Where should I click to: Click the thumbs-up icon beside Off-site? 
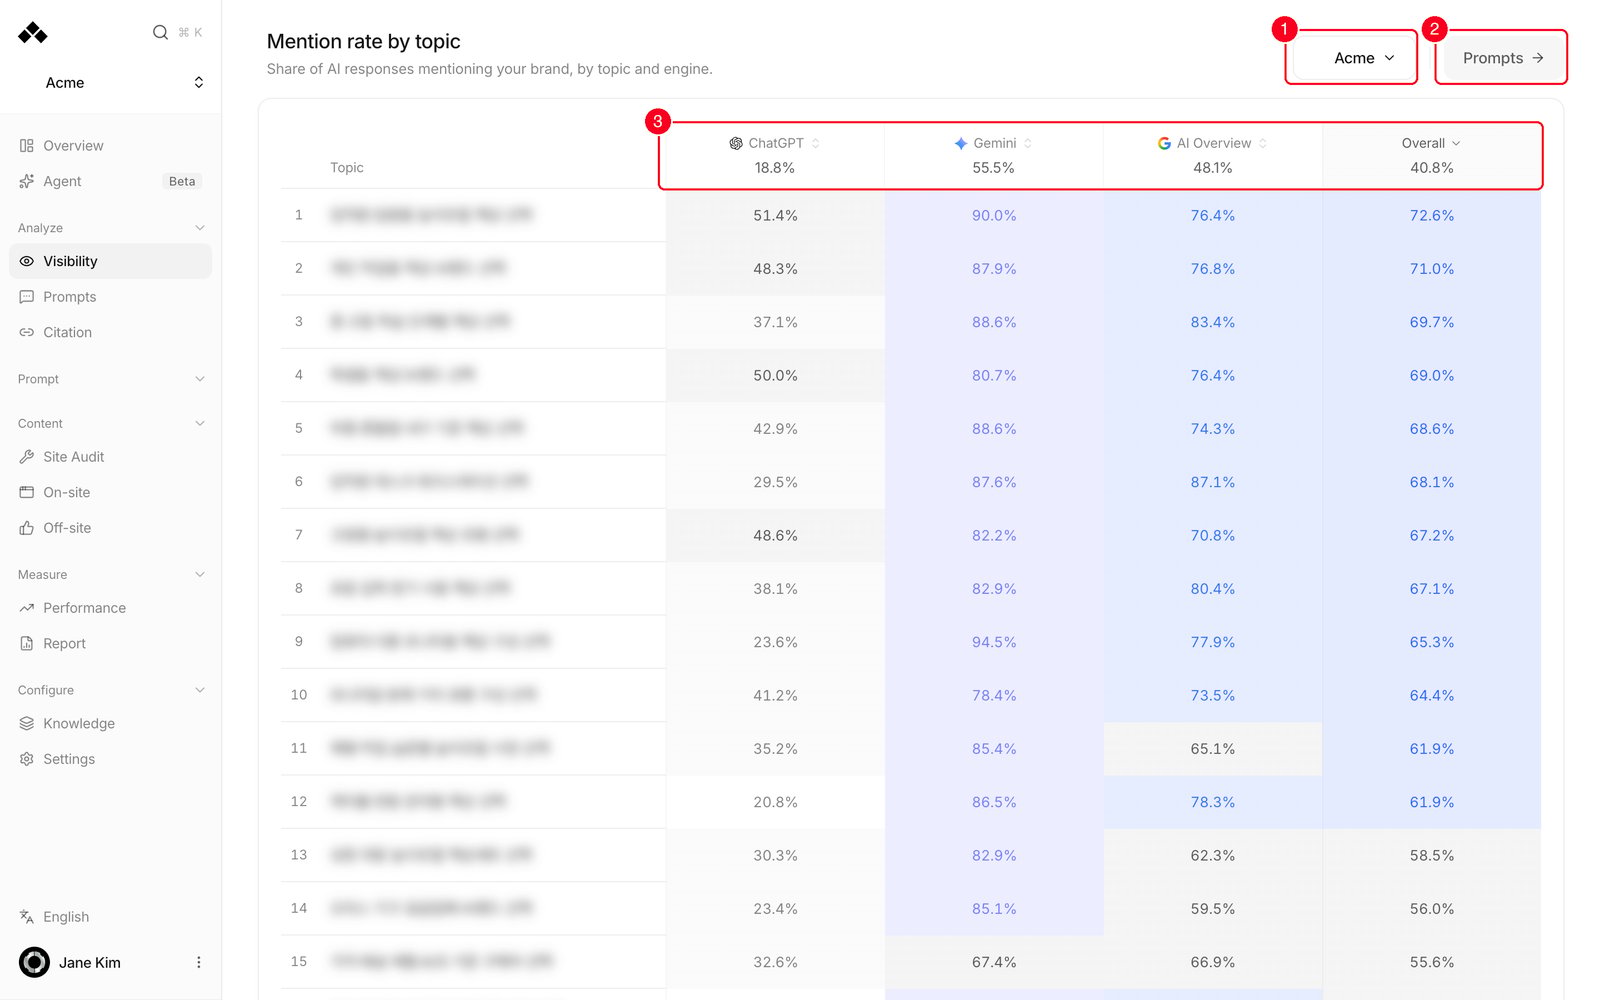point(27,528)
